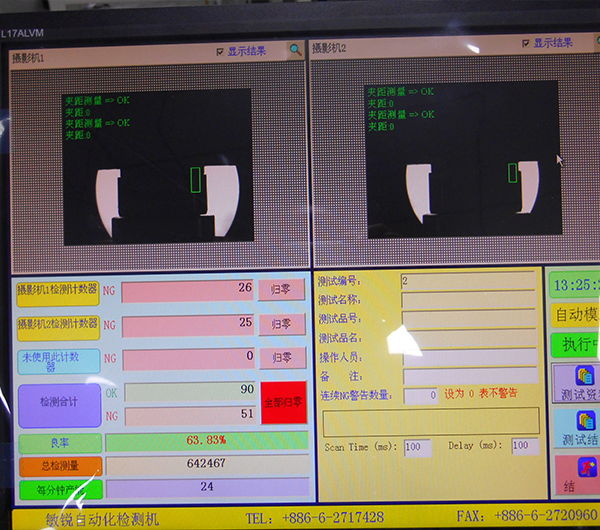The height and width of the screenshot is (530, 600).
Task: Click the green ROI box in camera 1 image
Action: [x=196, y=179]
